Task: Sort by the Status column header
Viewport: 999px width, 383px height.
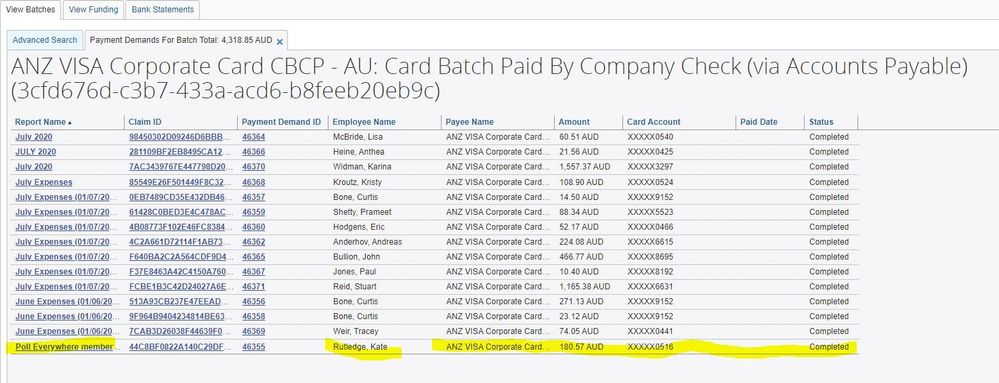Action: pos(821,122)
